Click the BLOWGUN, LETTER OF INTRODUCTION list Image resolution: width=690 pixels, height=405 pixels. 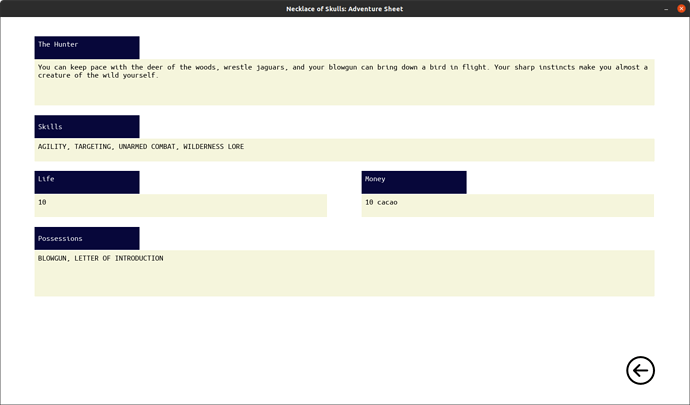[x=345, y=273]
